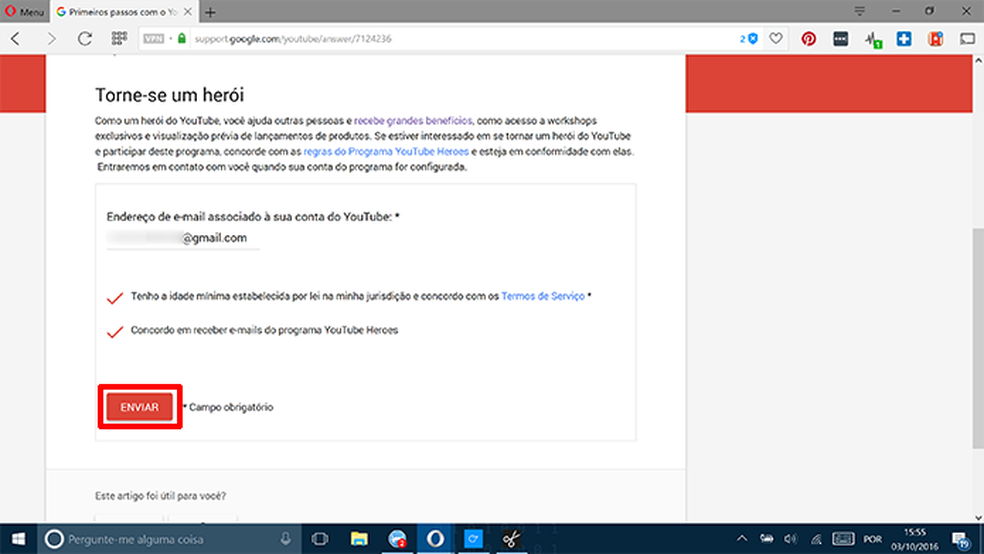Open the battery status tray icon

[767, 539]
